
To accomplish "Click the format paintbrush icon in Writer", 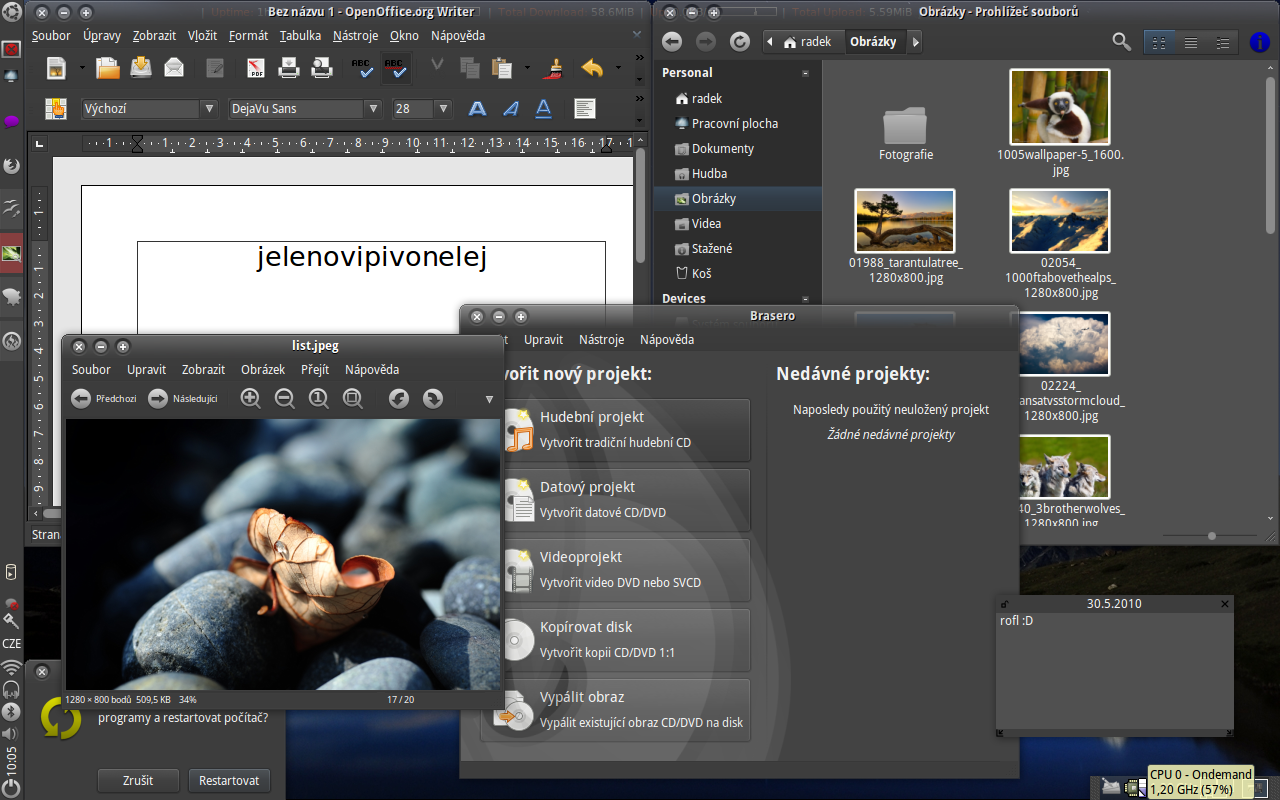I will pyautogui.click(x=553, y=68).
